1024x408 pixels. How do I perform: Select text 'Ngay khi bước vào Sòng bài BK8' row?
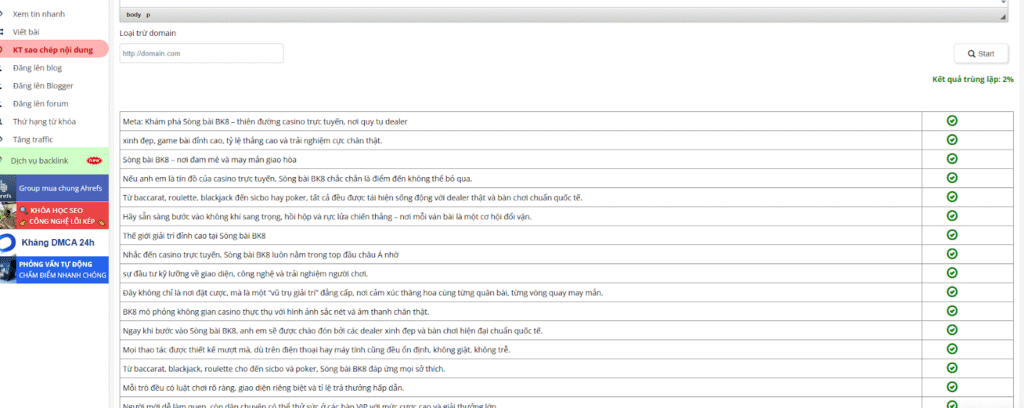point(332,331)
